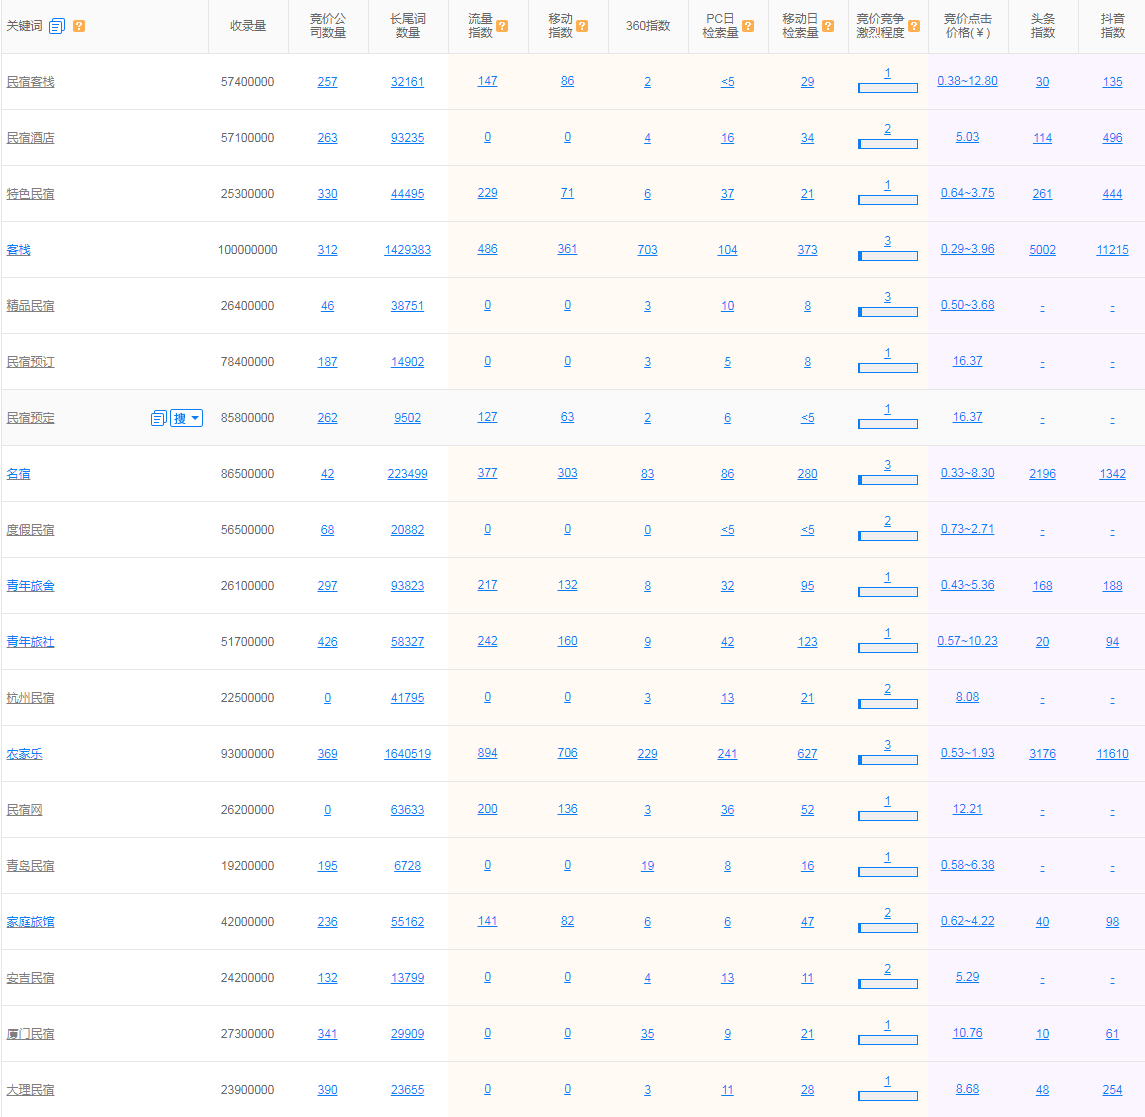This screenshot has width=1145, height=1117.
Task: Click bid price 10.76 for 厦门民宿
Action: 968,1033
